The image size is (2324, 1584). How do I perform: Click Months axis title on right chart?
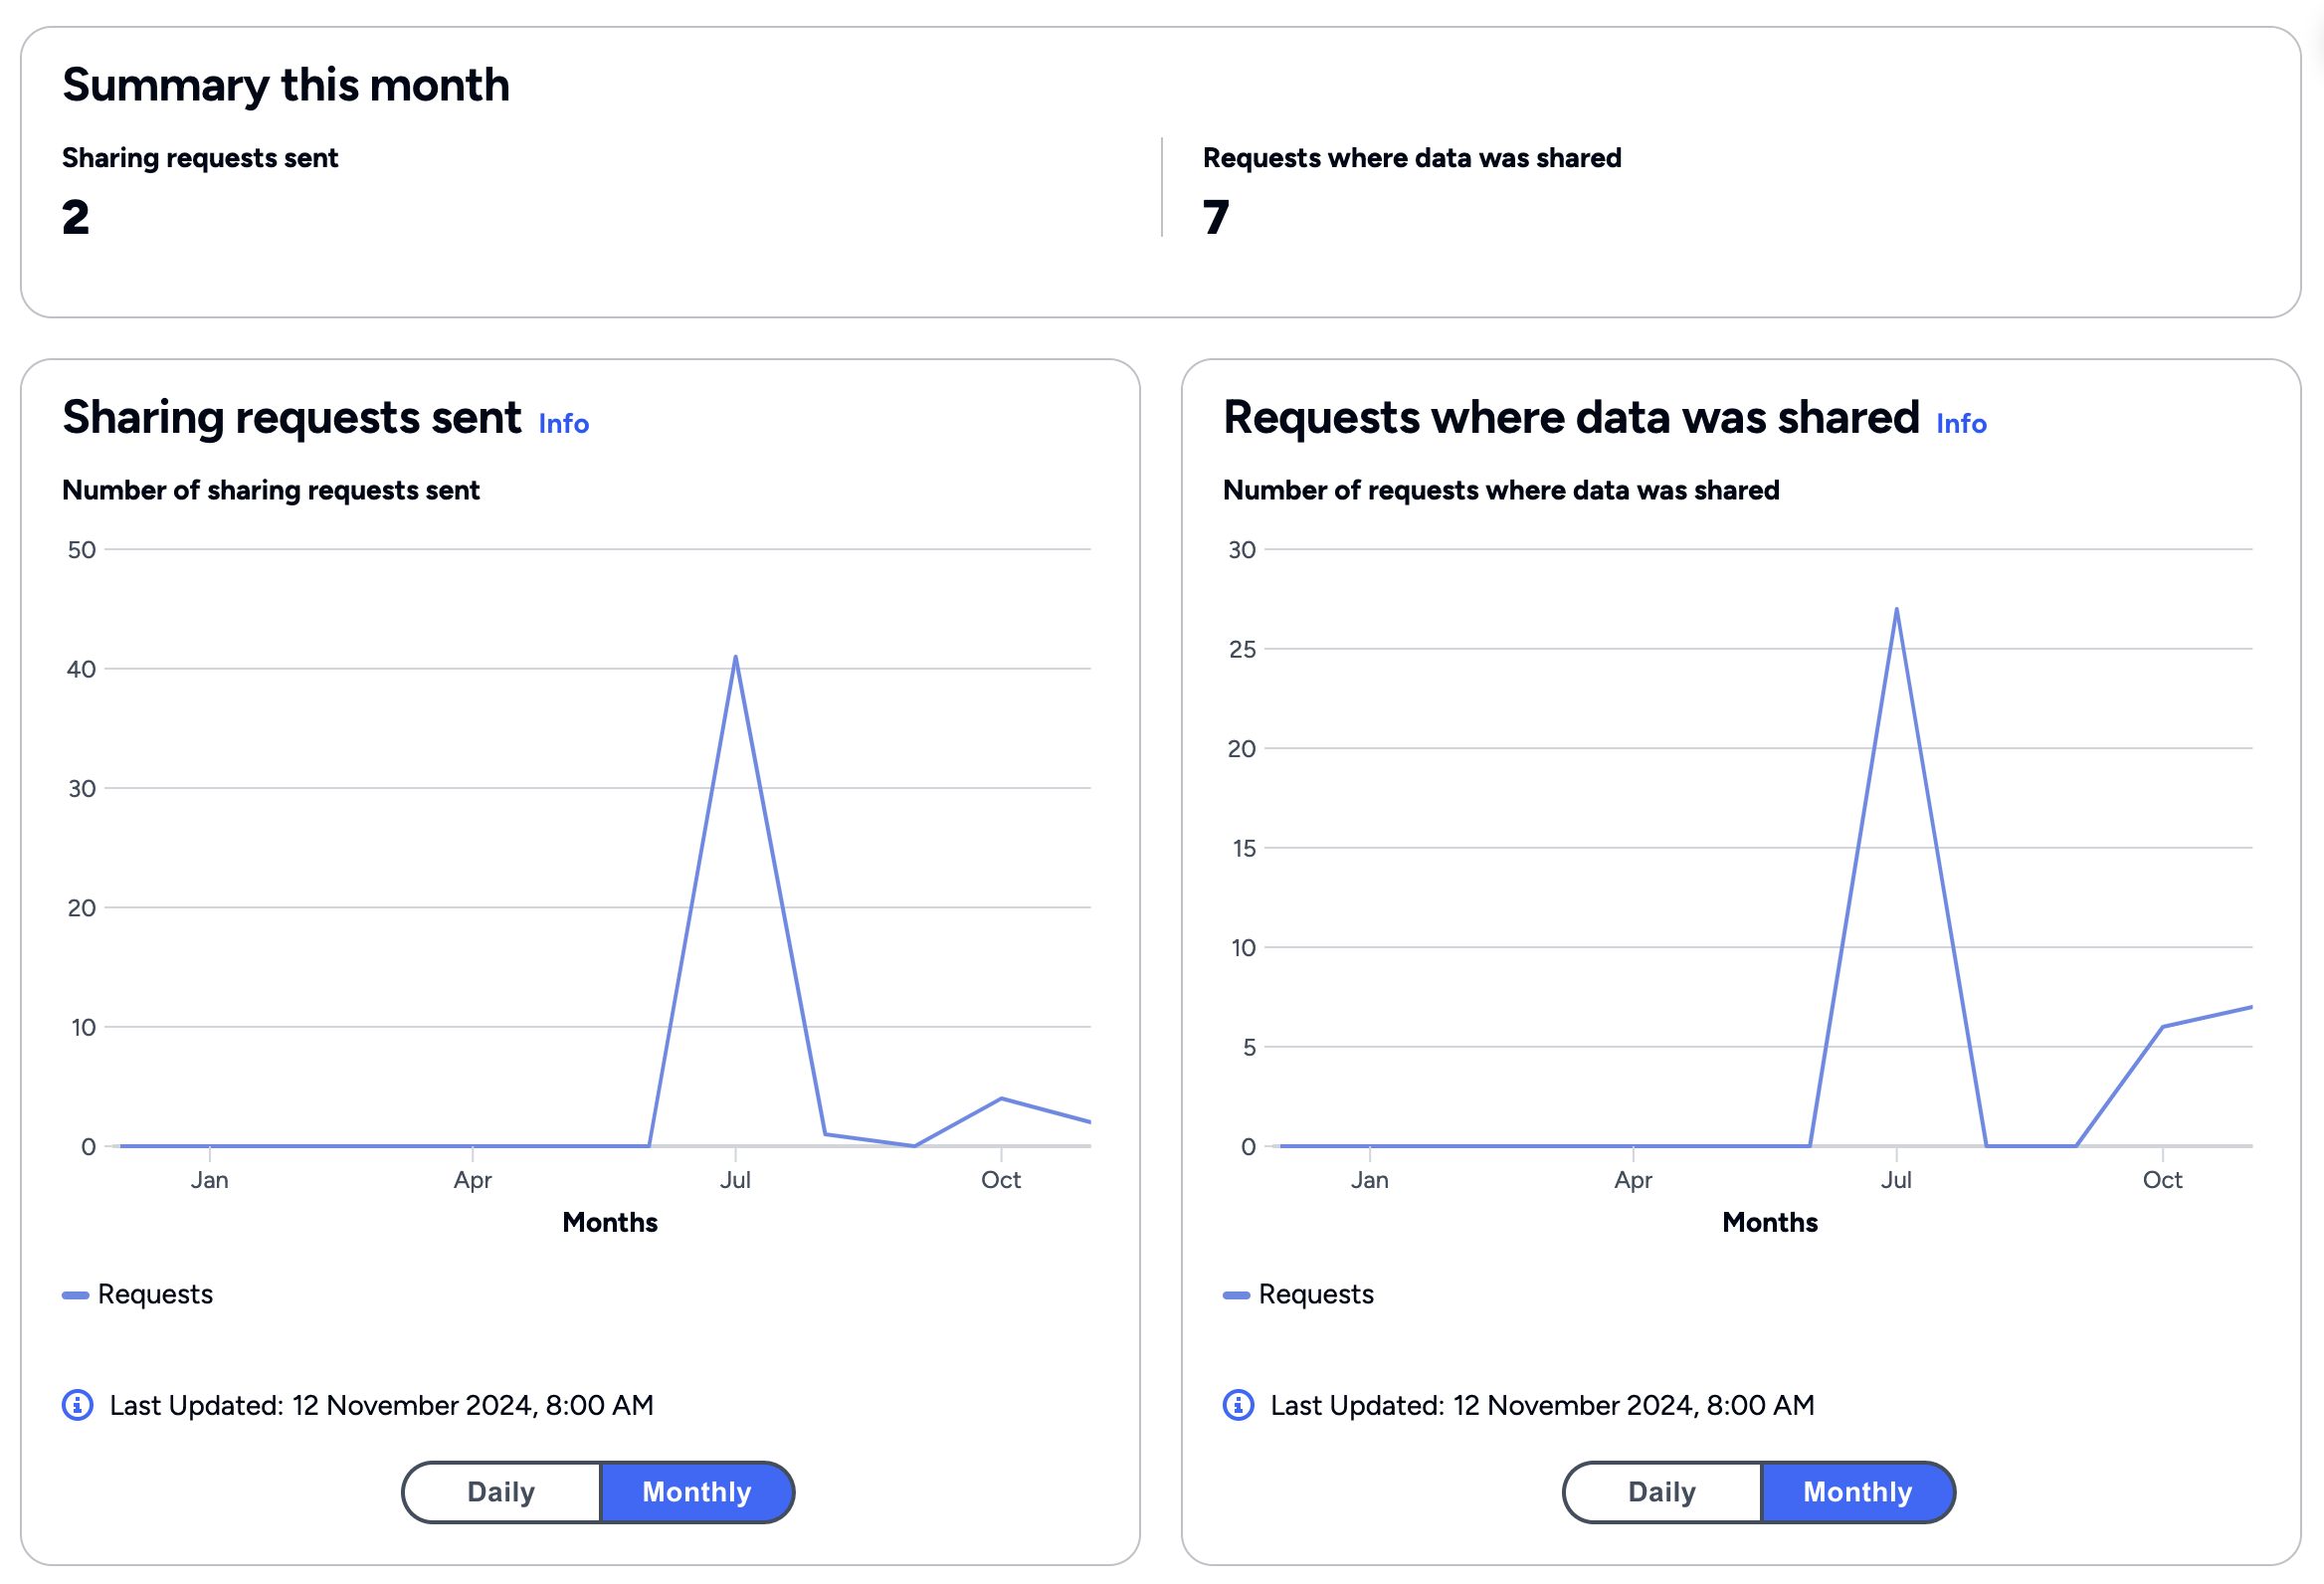click(1770, 1222)
